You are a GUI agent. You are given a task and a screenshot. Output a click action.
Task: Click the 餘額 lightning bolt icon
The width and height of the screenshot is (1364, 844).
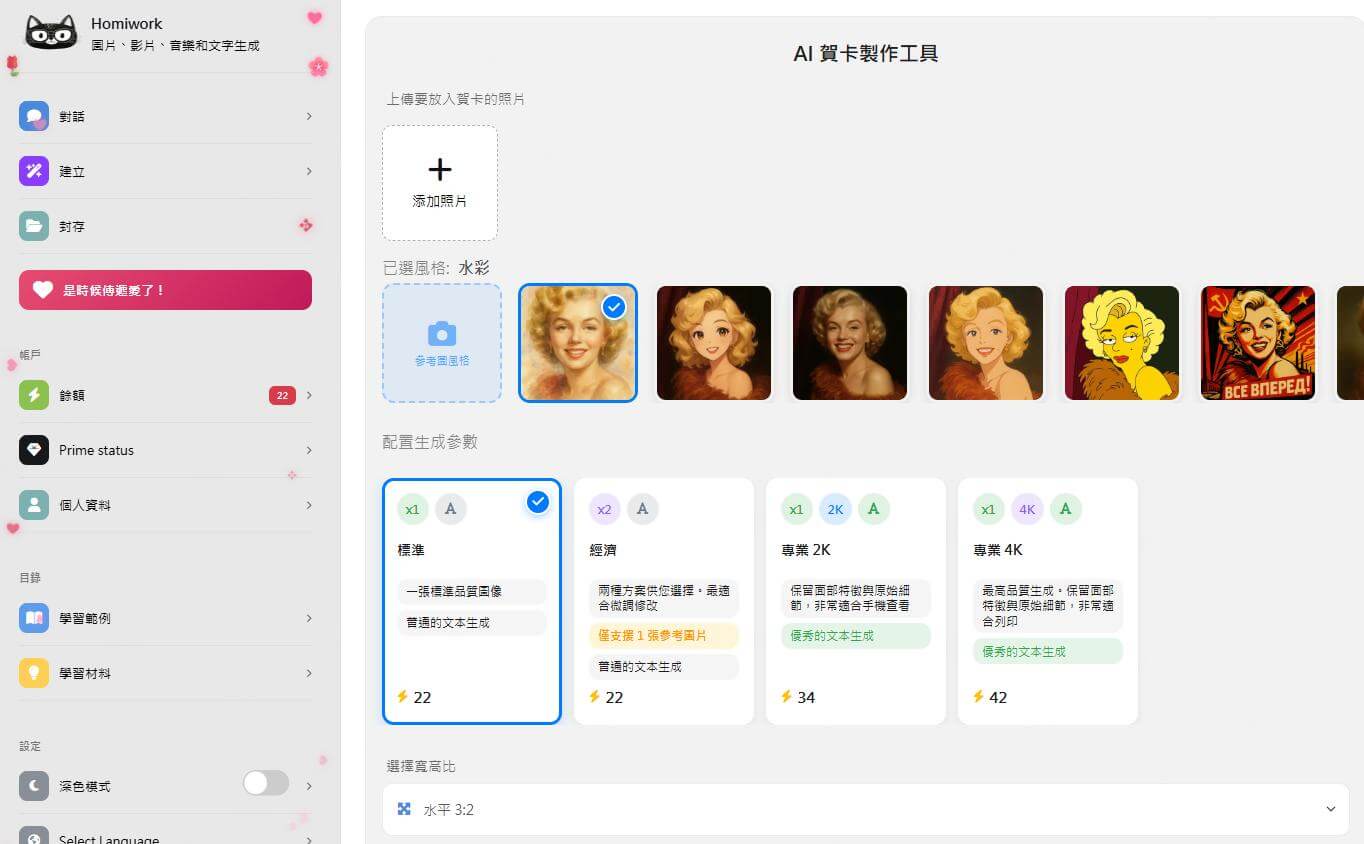34,396
